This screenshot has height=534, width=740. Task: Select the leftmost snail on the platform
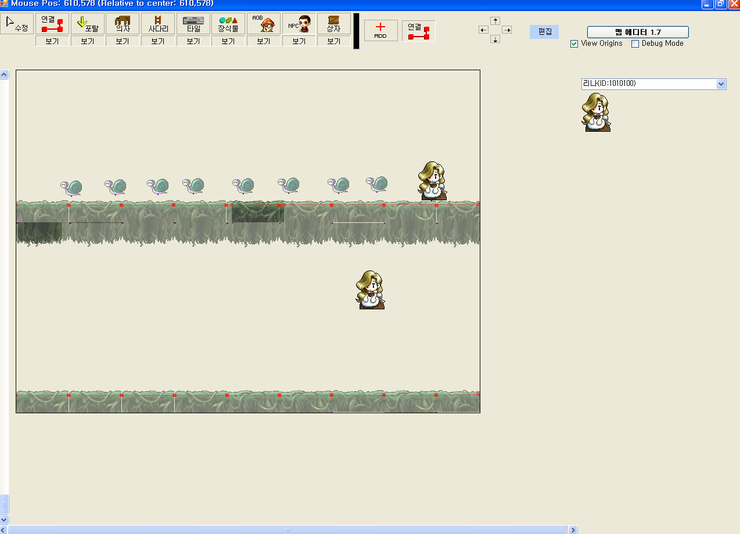71,187
